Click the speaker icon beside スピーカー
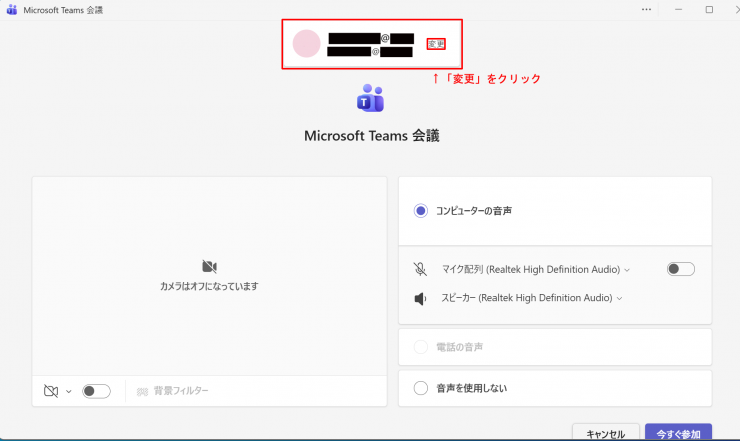Screen dimensions: 740x441 [x=420, y=298]
